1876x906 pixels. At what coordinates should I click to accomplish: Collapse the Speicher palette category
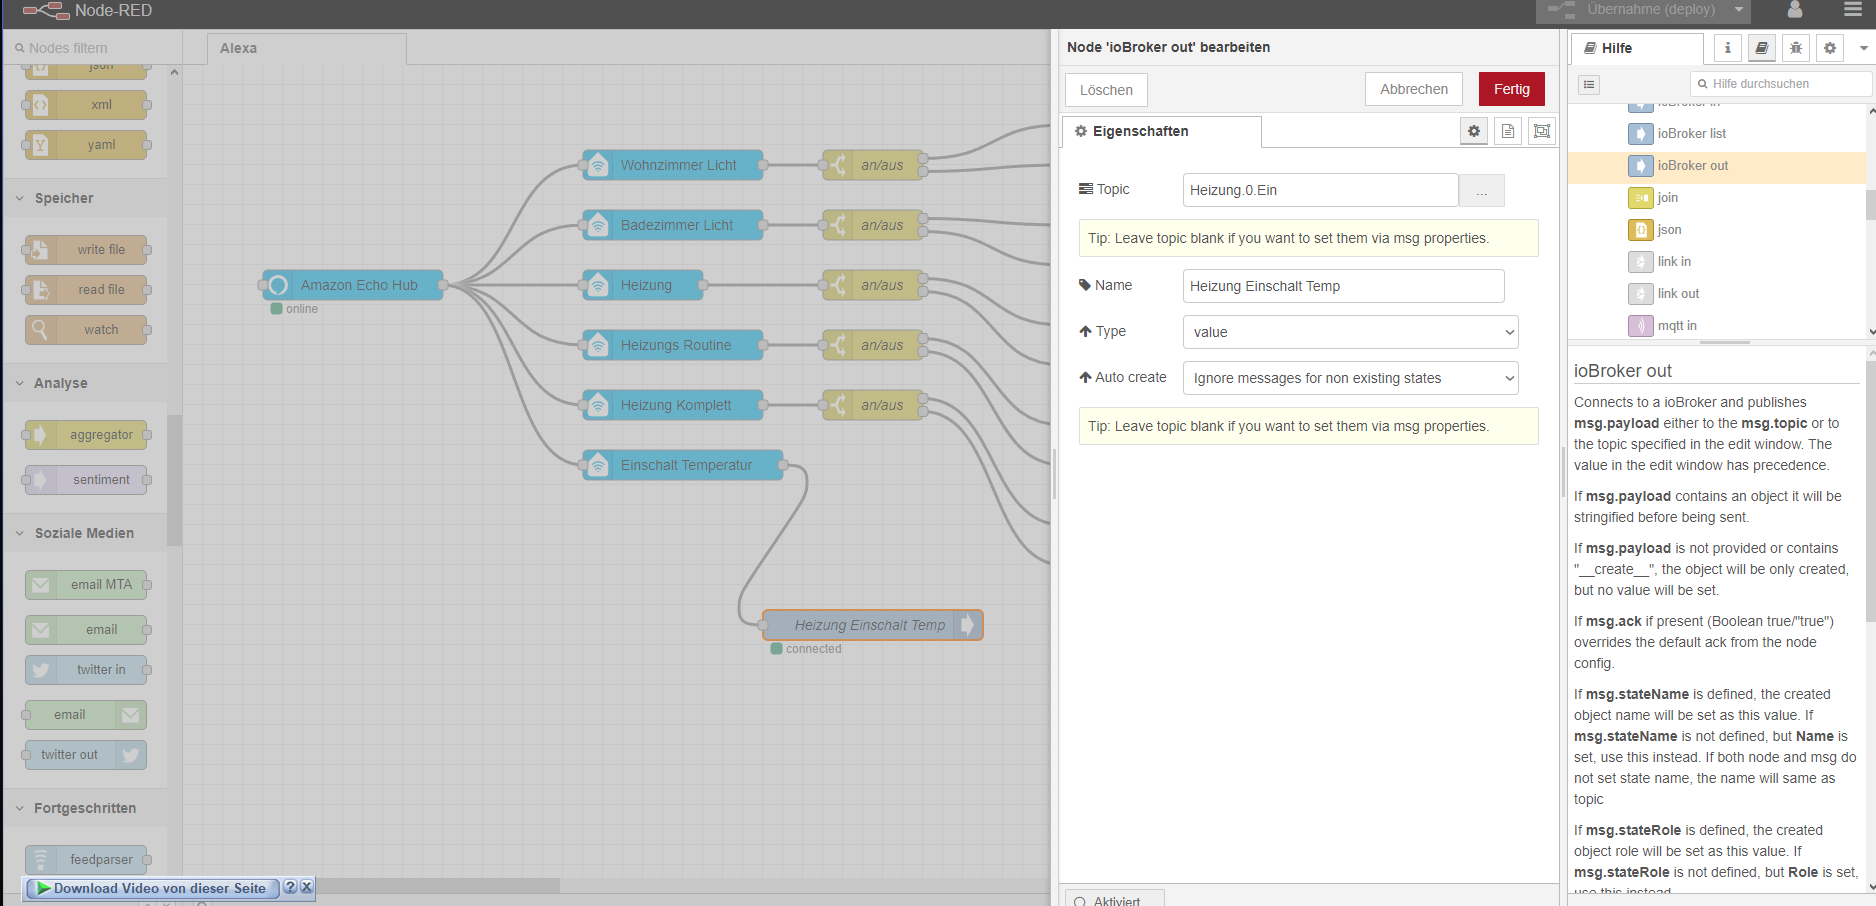click(x=64, y=198)
